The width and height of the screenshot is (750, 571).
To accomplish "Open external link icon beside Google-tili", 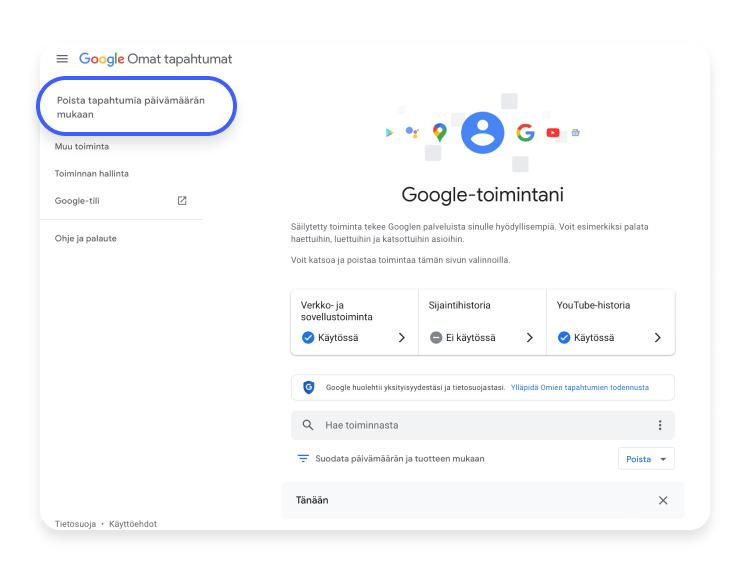I will (182, 201).
